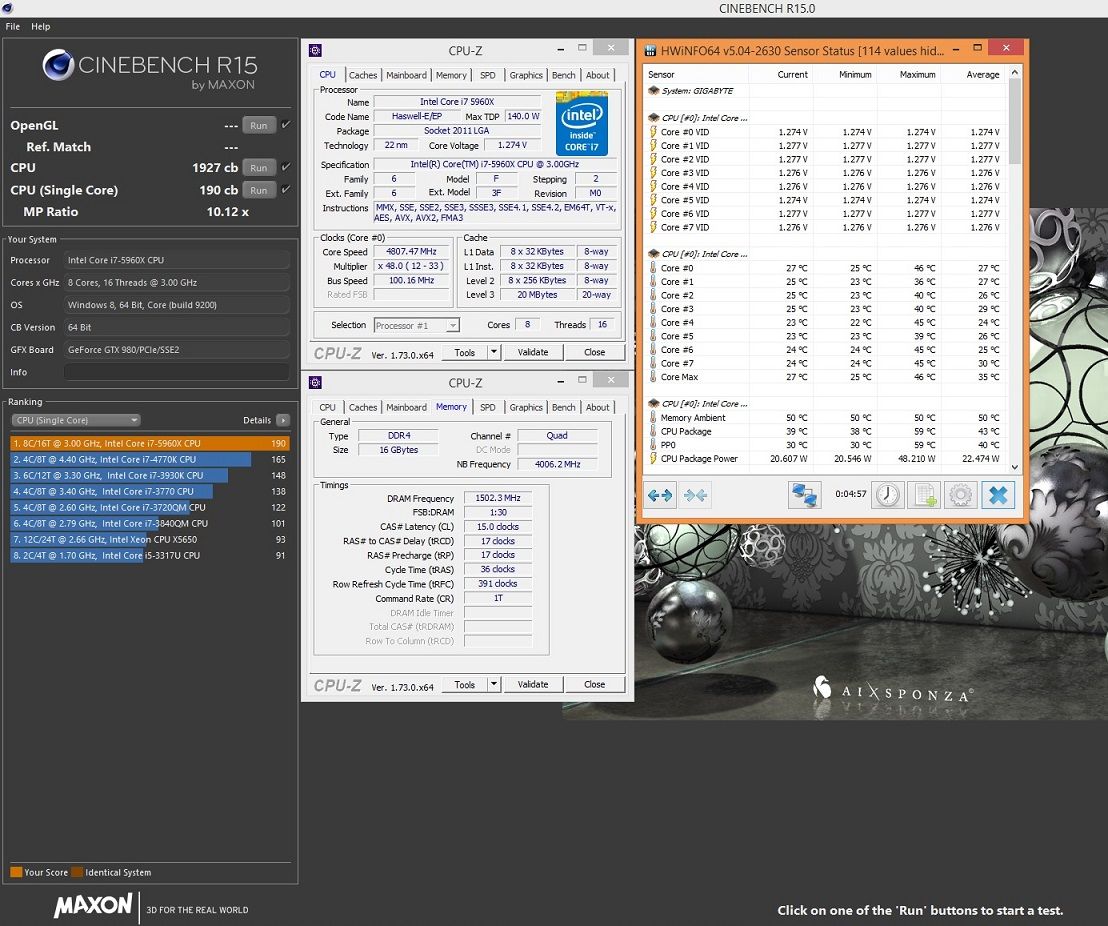Click Close button in CPU-Z Memory window

594,684
